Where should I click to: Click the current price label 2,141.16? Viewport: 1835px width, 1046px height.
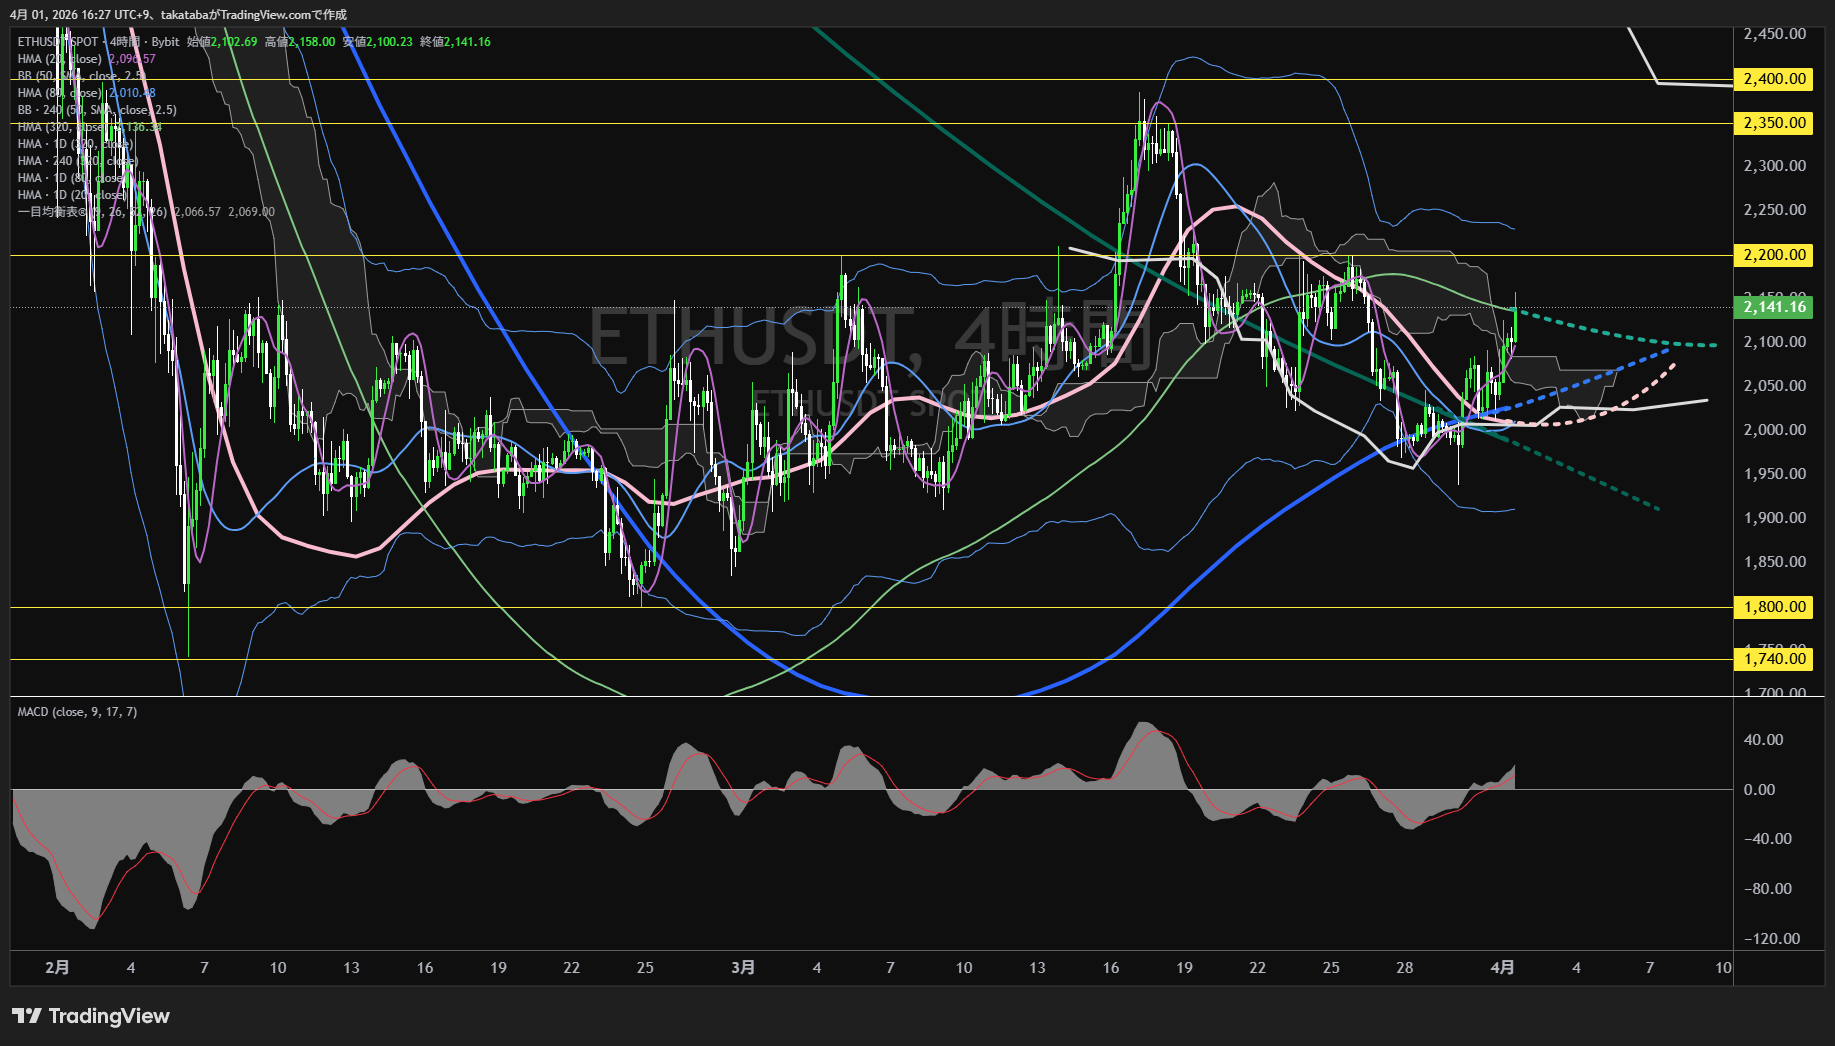click(1774, 307)
